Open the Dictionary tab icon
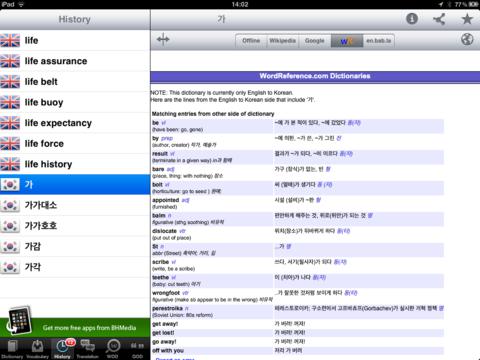The width and height of the screenshot is (480, 360). (12, 349)
